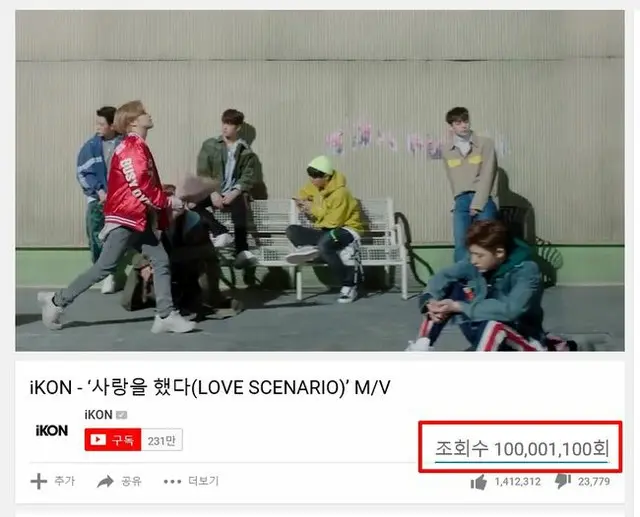This screenshot has height=517, width=640.
Task: Open the '사랑을 했다(LOVE SCENARIO)' M/V title
Action: click(210, 387)
